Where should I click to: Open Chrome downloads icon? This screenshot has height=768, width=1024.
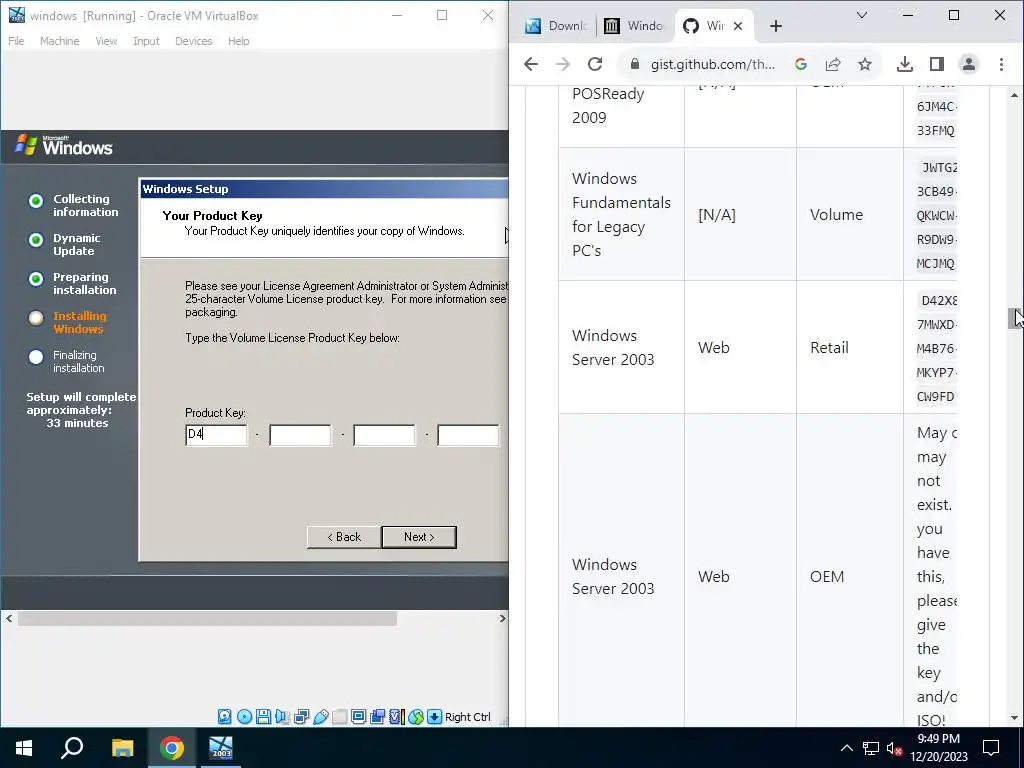tap(904, 64)
